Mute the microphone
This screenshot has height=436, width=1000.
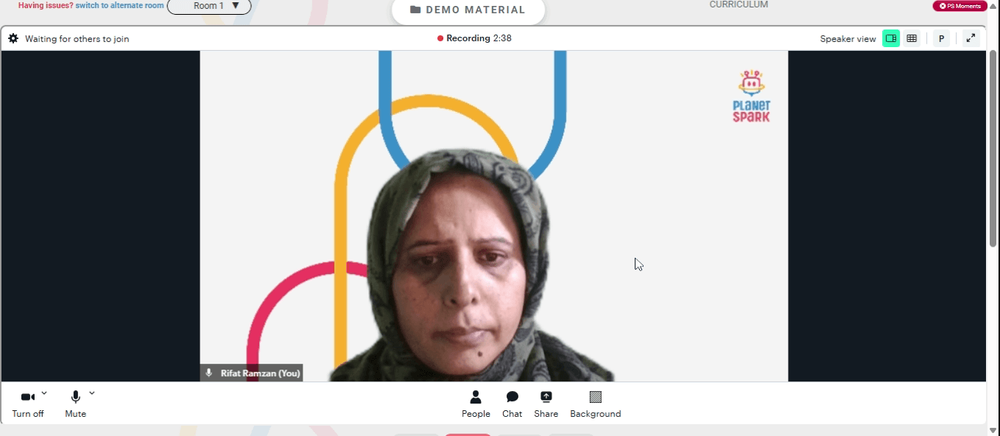[x=75, y=404]
